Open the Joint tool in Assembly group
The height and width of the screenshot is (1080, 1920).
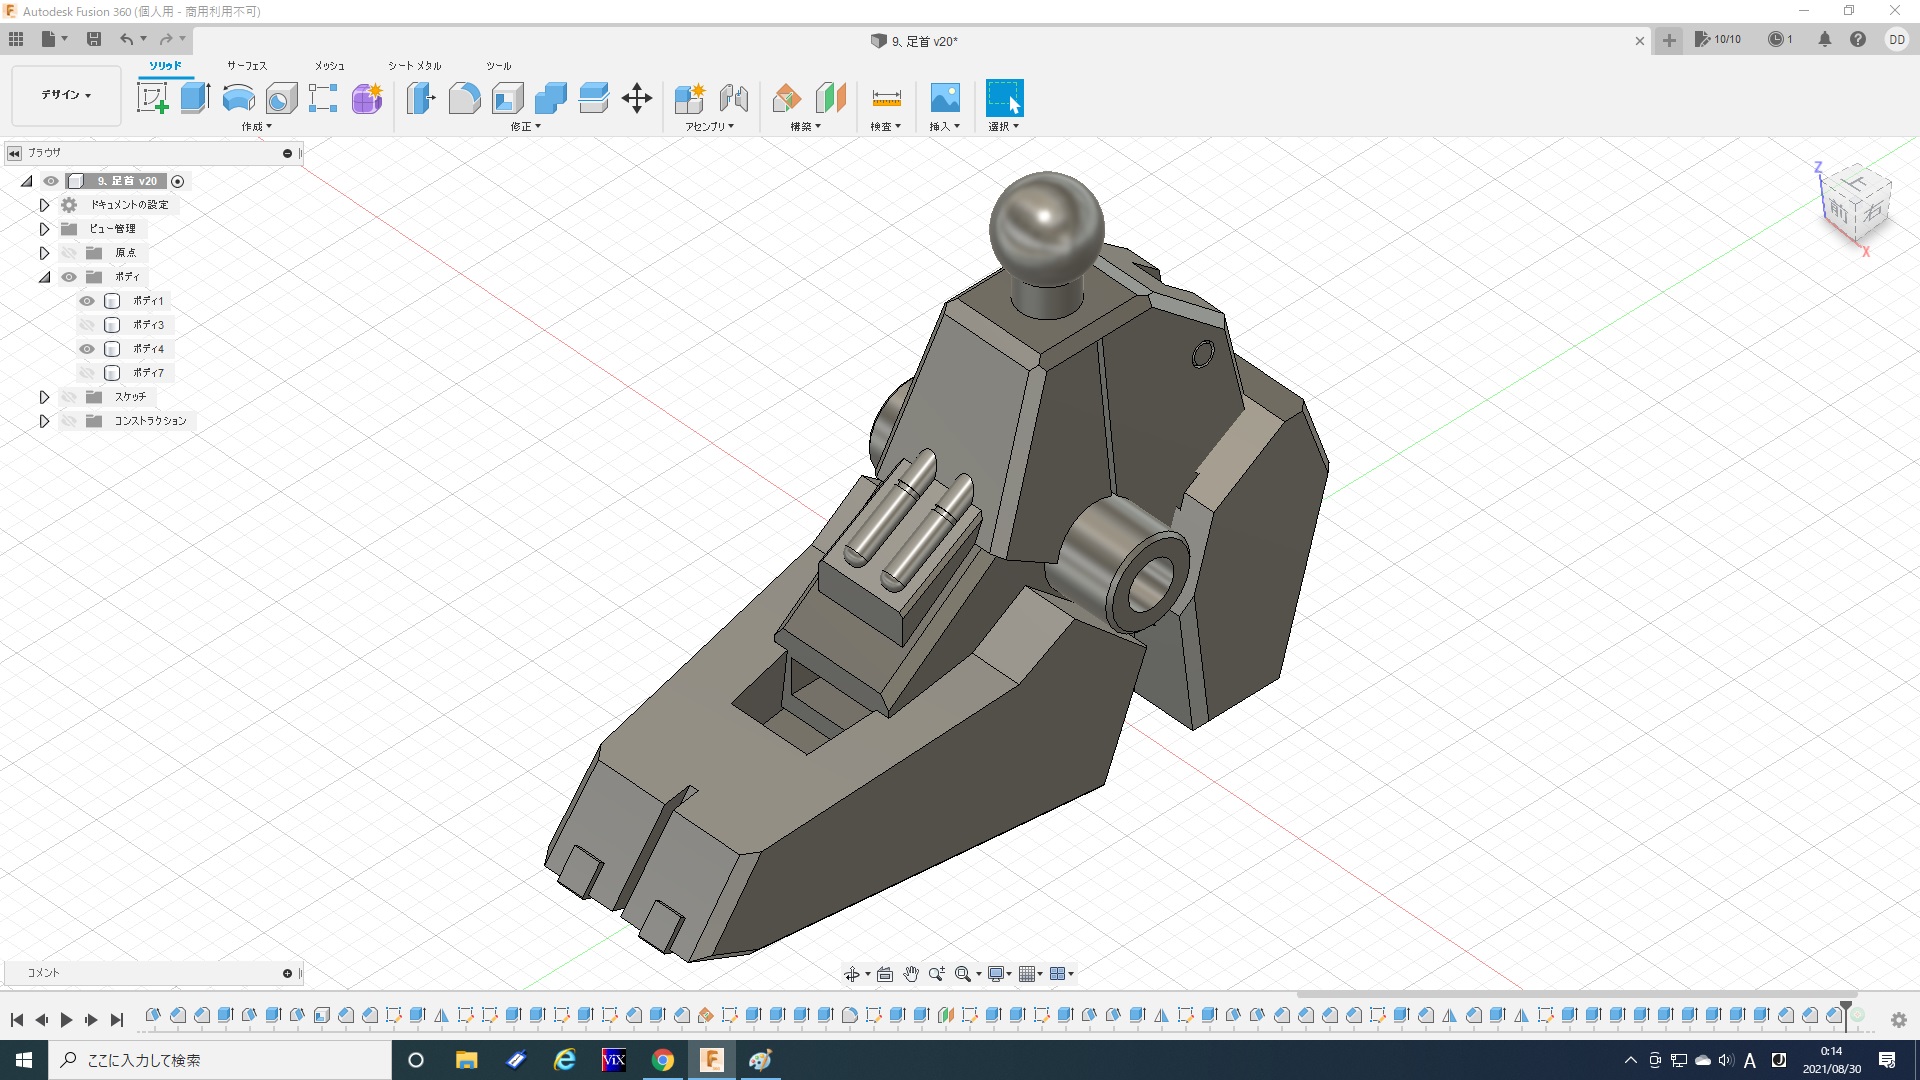734,98
